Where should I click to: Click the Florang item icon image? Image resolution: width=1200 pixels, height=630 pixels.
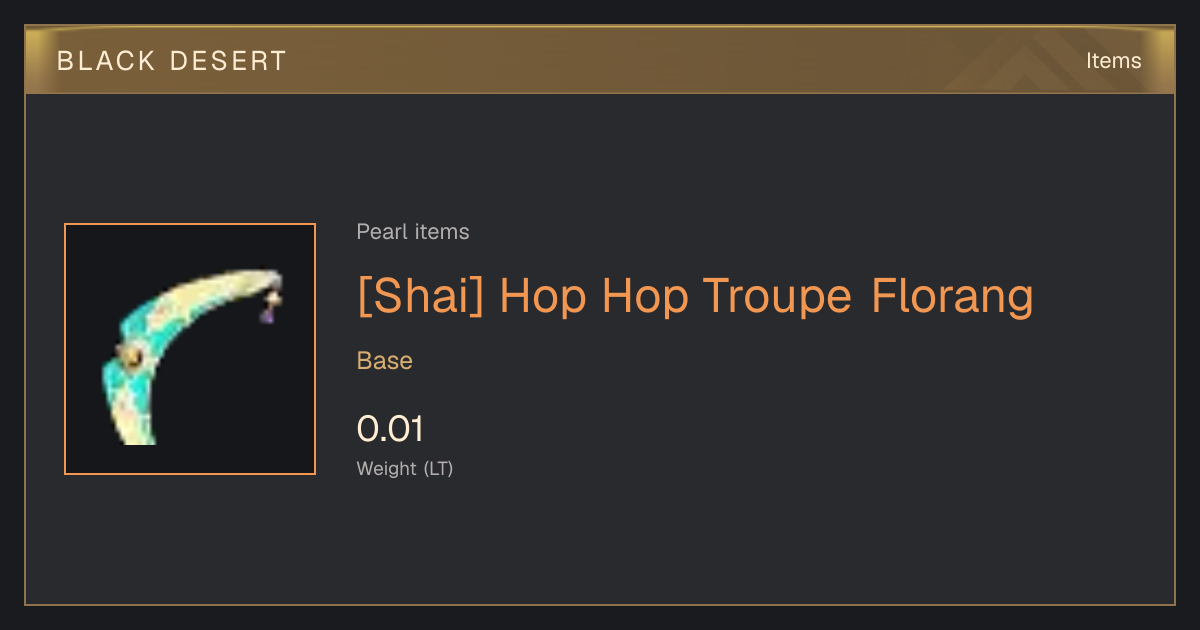tap(190, 349)
